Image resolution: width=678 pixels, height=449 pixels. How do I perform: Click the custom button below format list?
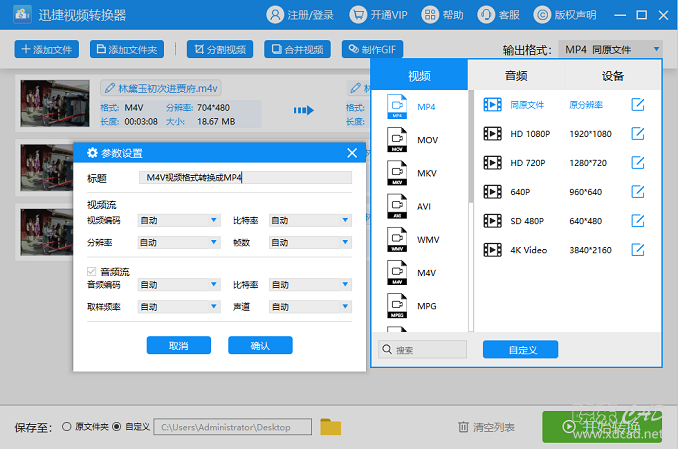click(520, 350)
